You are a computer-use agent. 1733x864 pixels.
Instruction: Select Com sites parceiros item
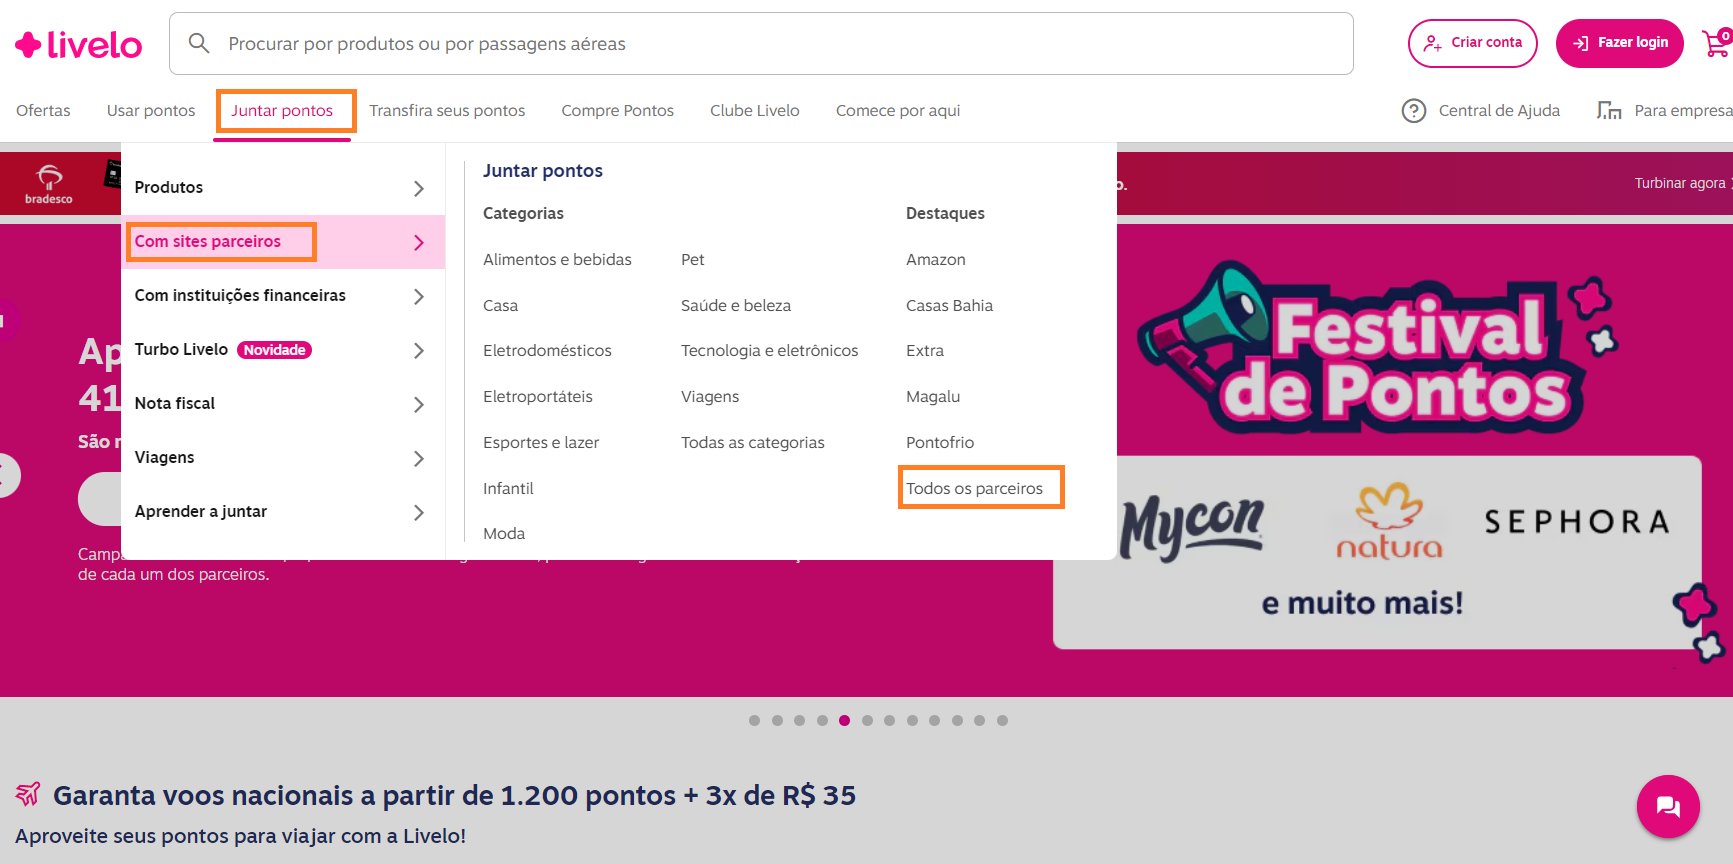pos(208,241)
